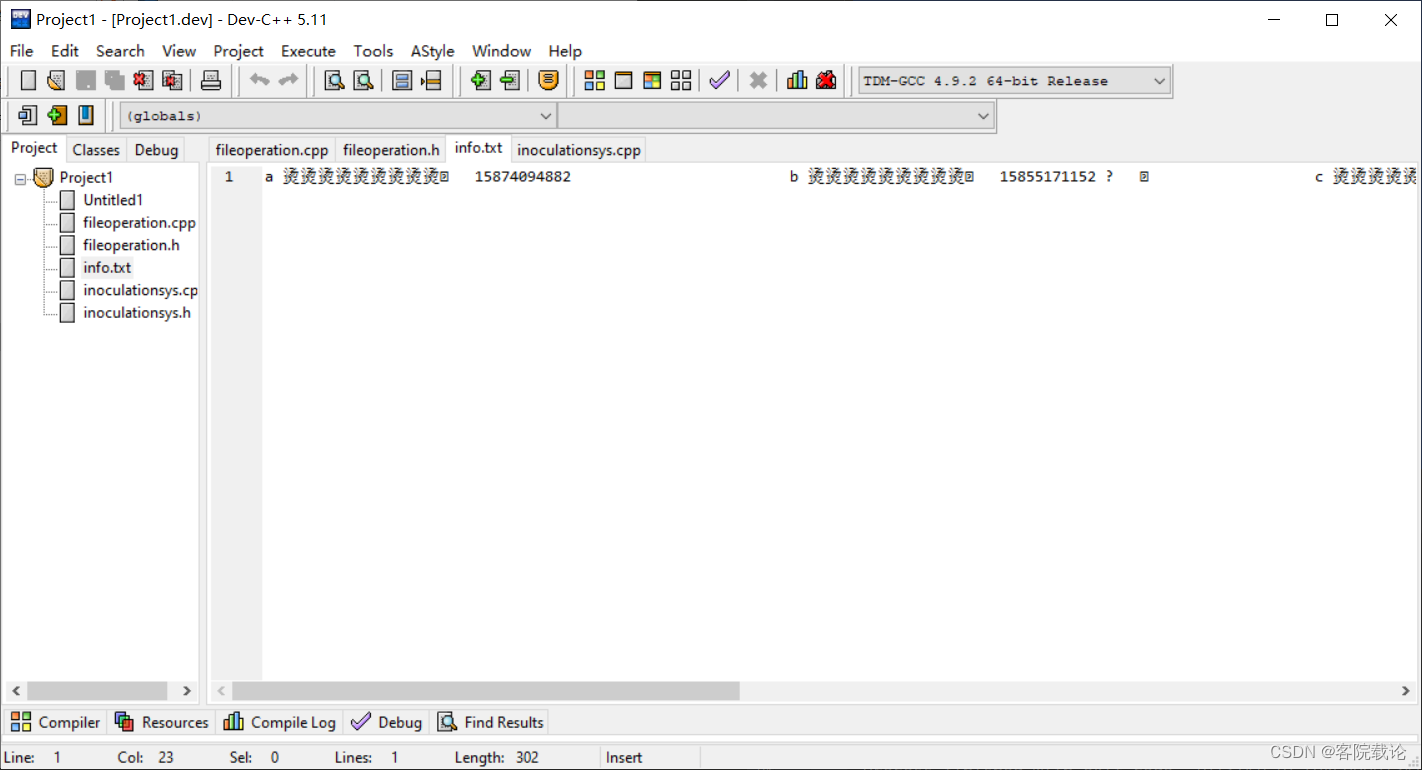Screen dimensions: 1422x770
Task: Open the Debug bottom panel tab
Action: 386,722
